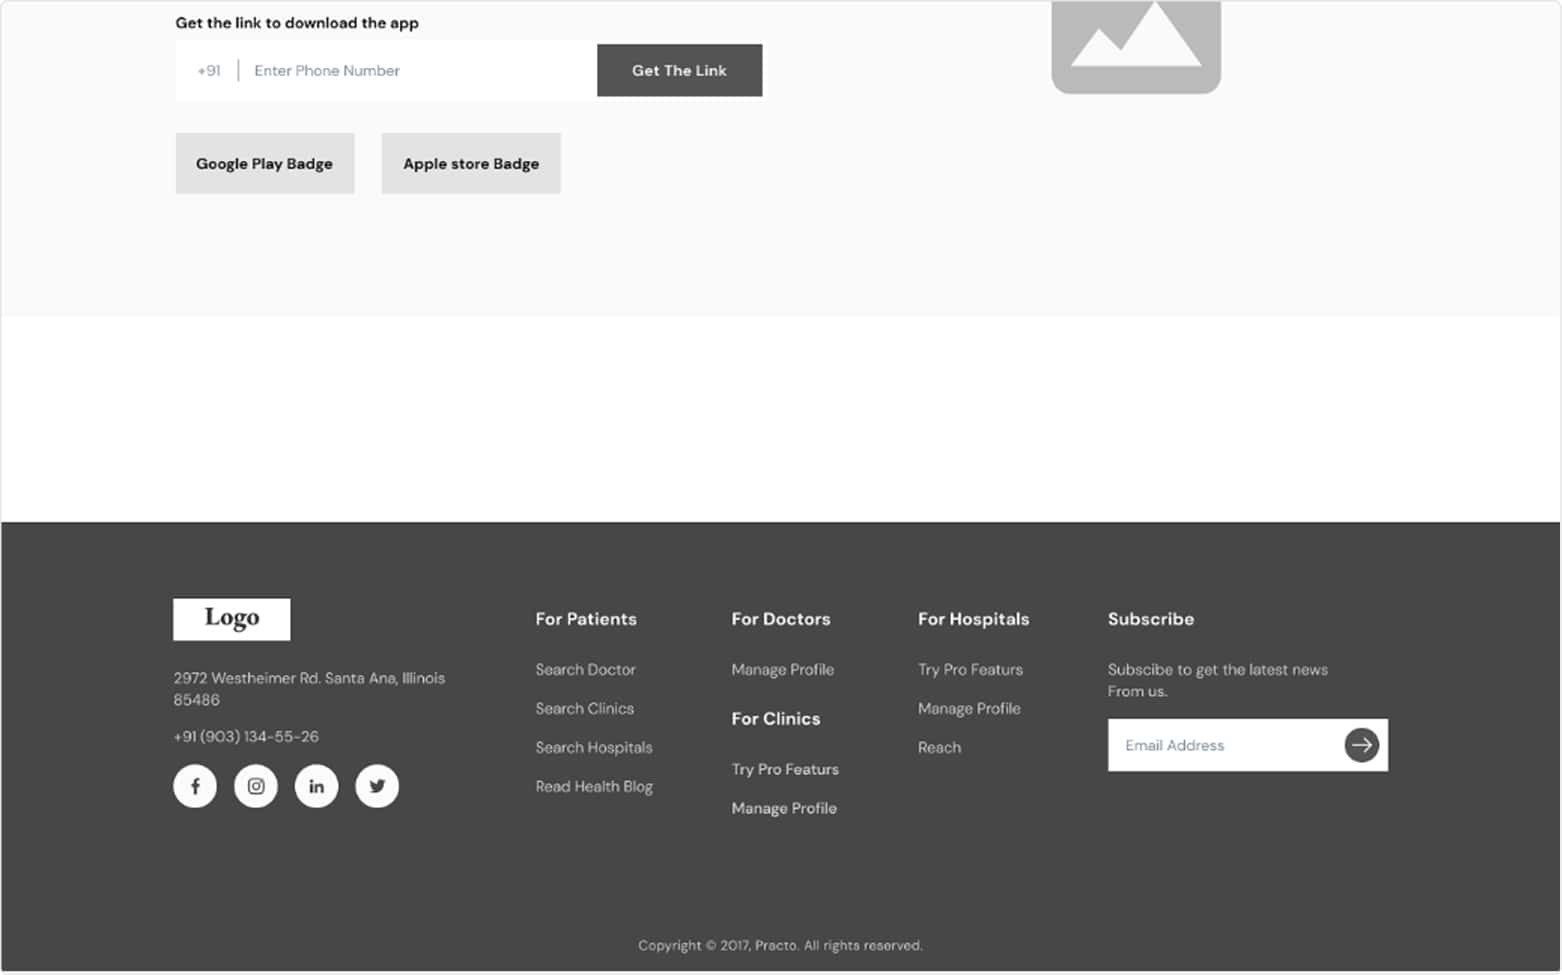Viewport: 1562px width, 975px height.
Task: Visit Read Health Blog
Action: tap(594, 787)
